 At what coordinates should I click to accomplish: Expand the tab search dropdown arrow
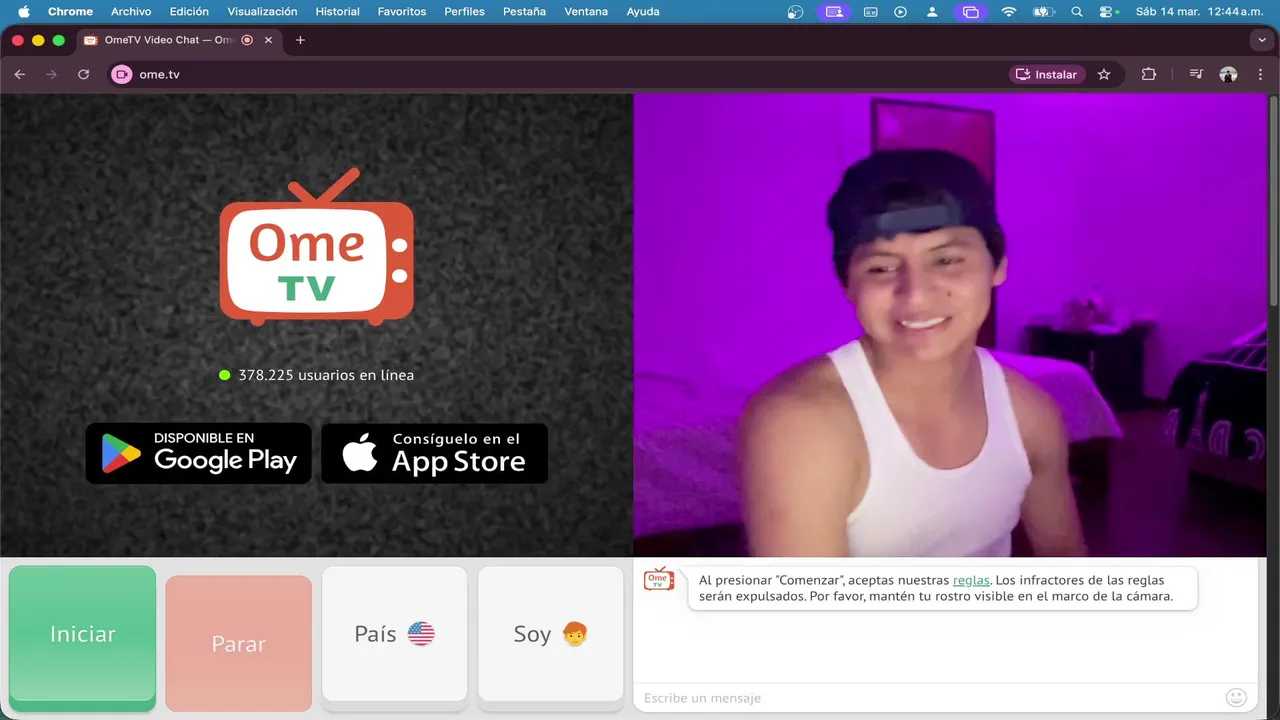point(1260,40)
